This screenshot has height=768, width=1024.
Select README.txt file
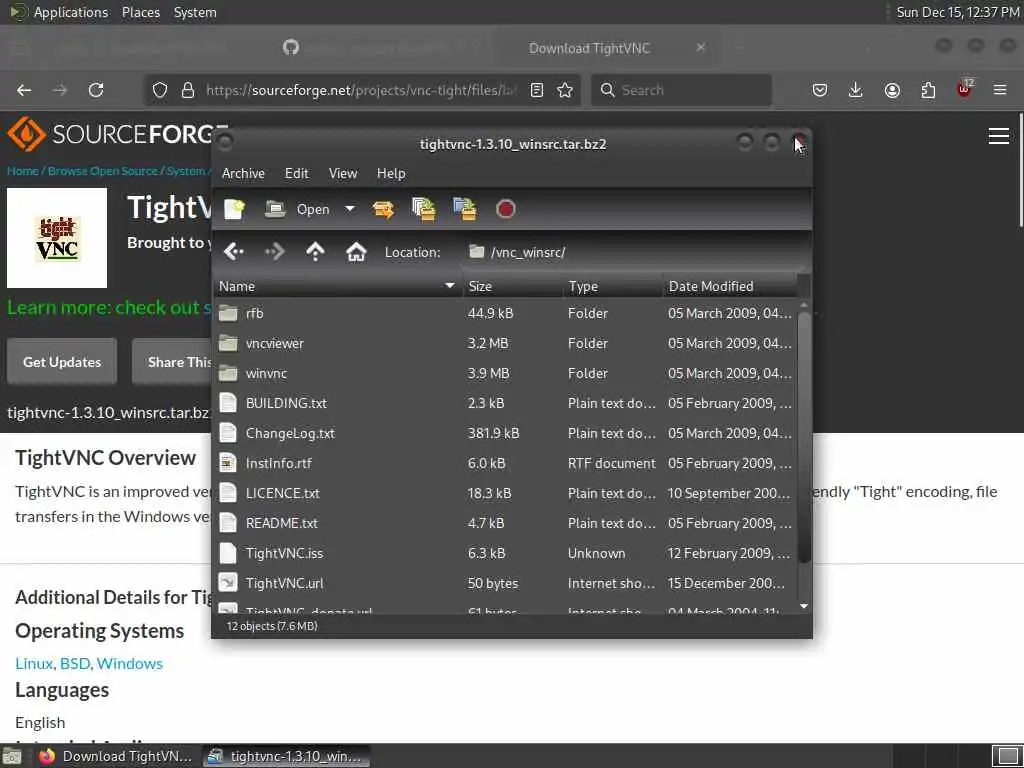click(x=505, y=524)
